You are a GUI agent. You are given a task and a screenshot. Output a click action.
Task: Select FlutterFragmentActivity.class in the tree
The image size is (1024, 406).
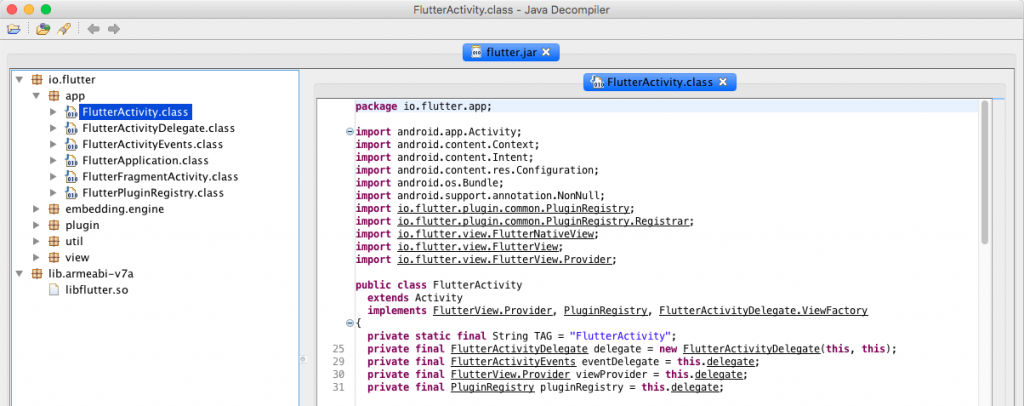pos(160,177)
